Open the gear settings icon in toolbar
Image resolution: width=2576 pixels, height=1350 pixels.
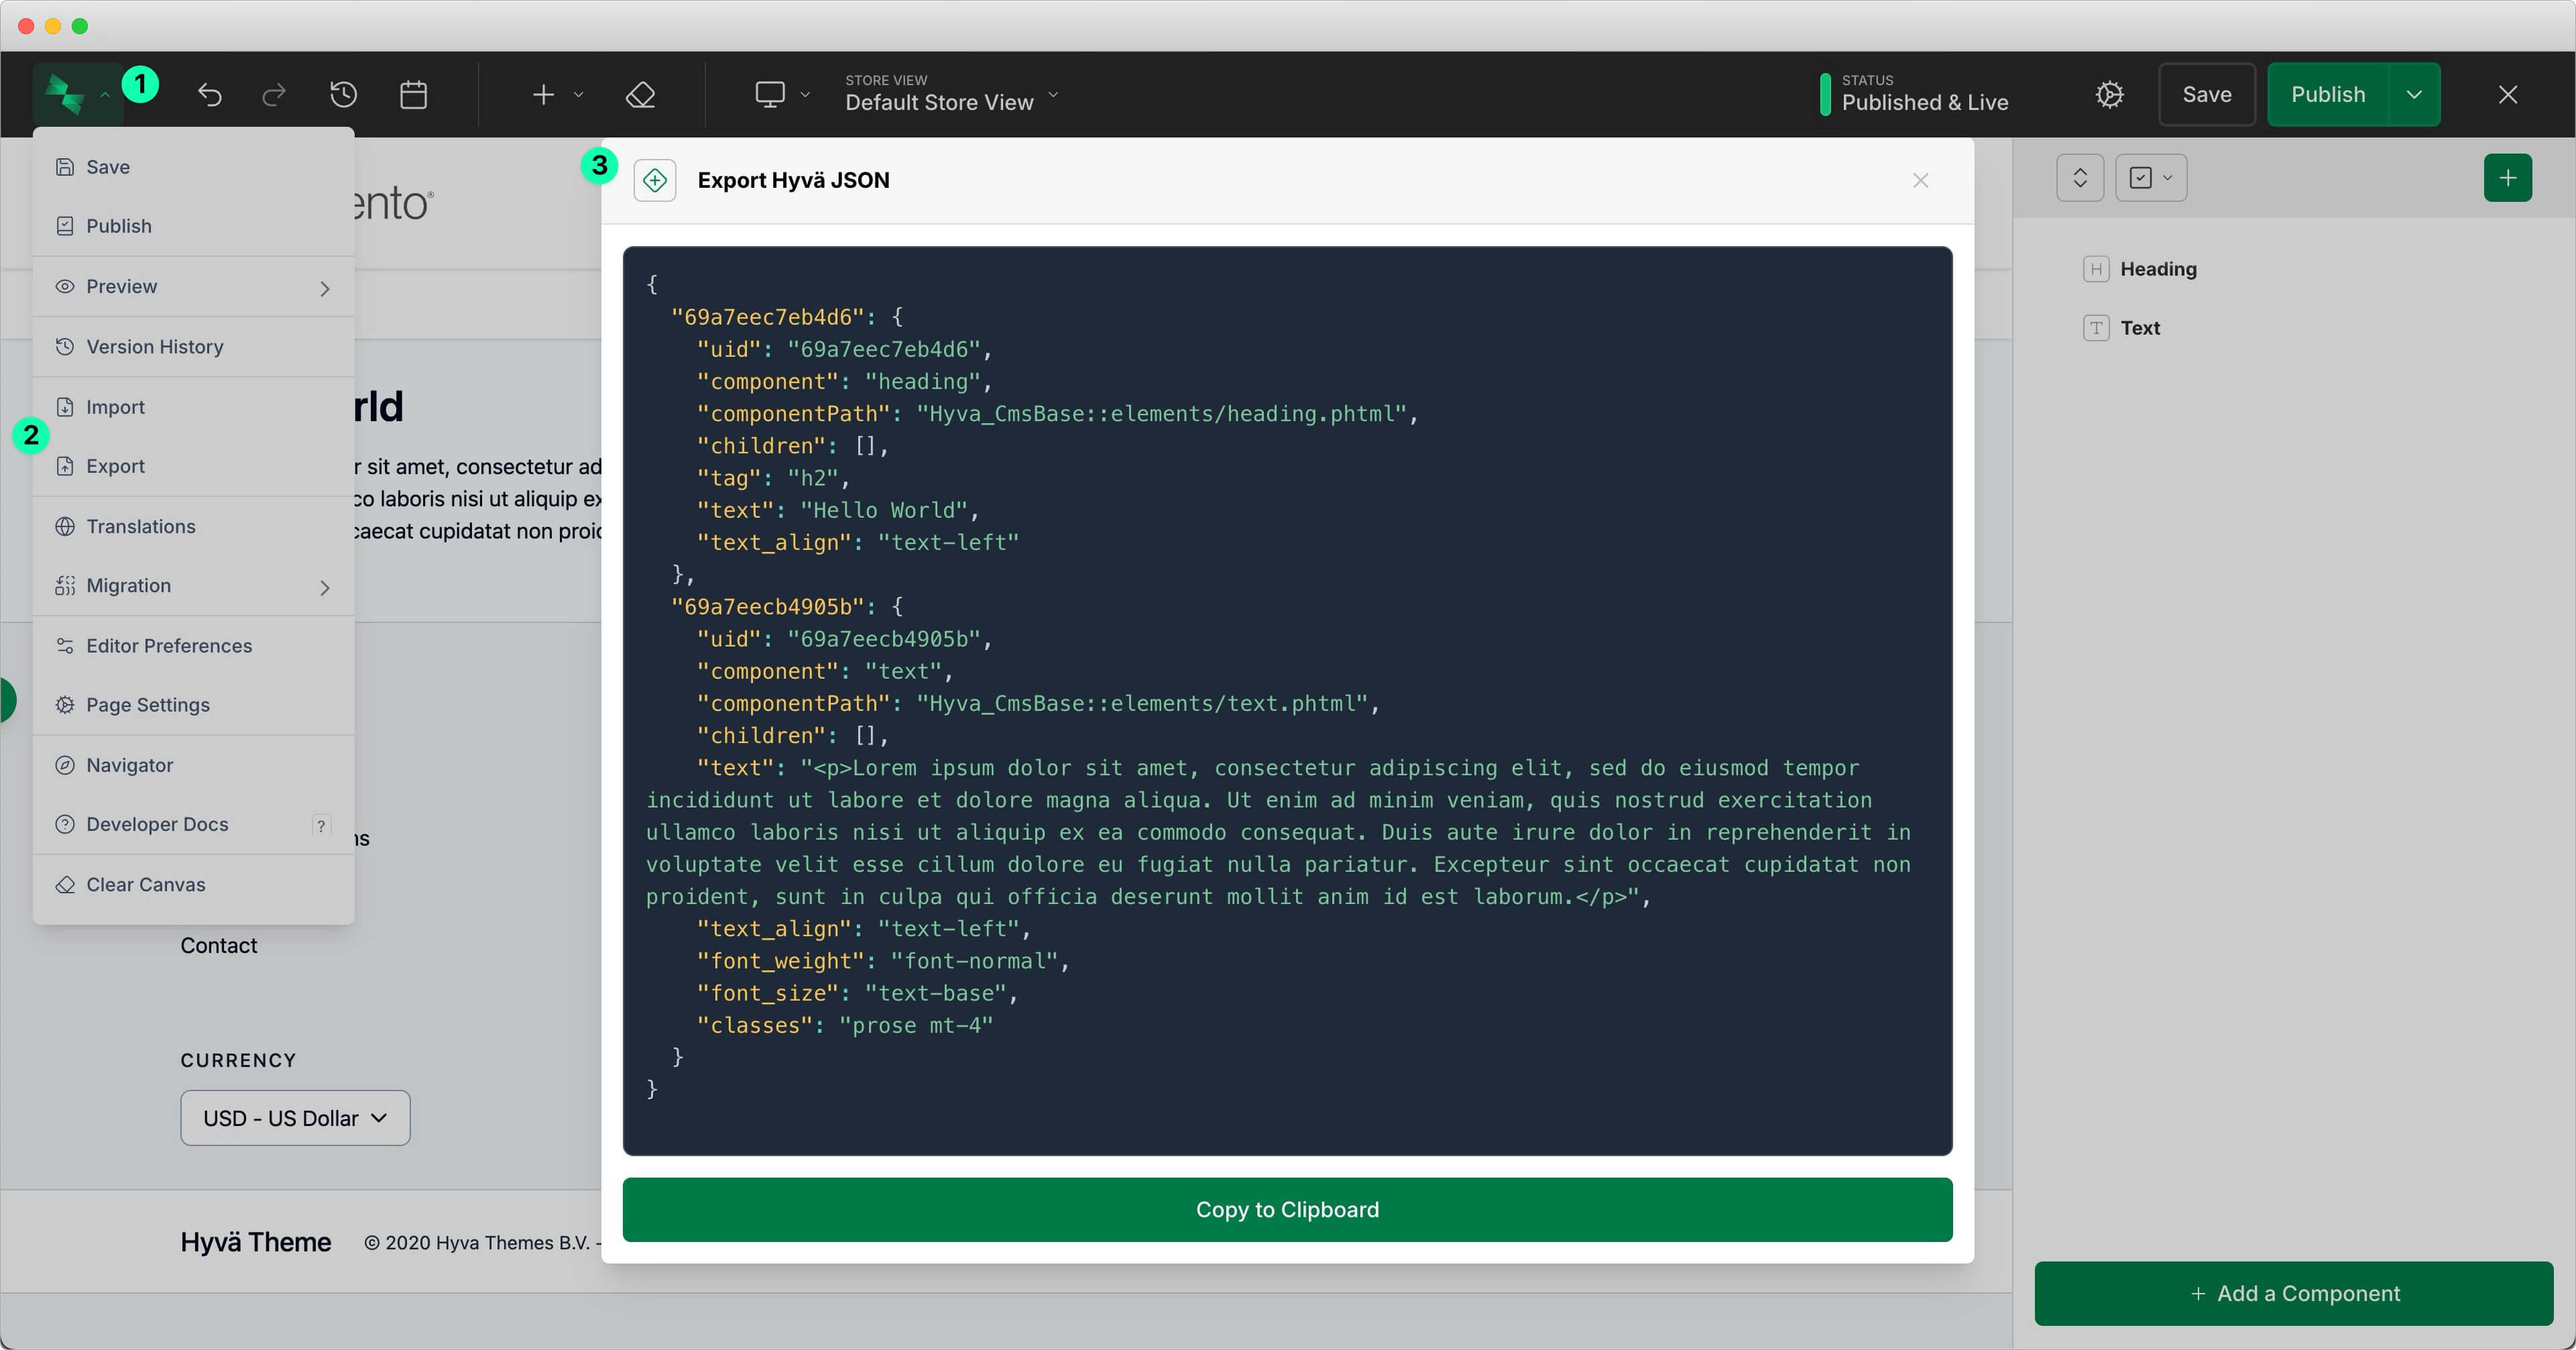click(x=2109, y=95)
